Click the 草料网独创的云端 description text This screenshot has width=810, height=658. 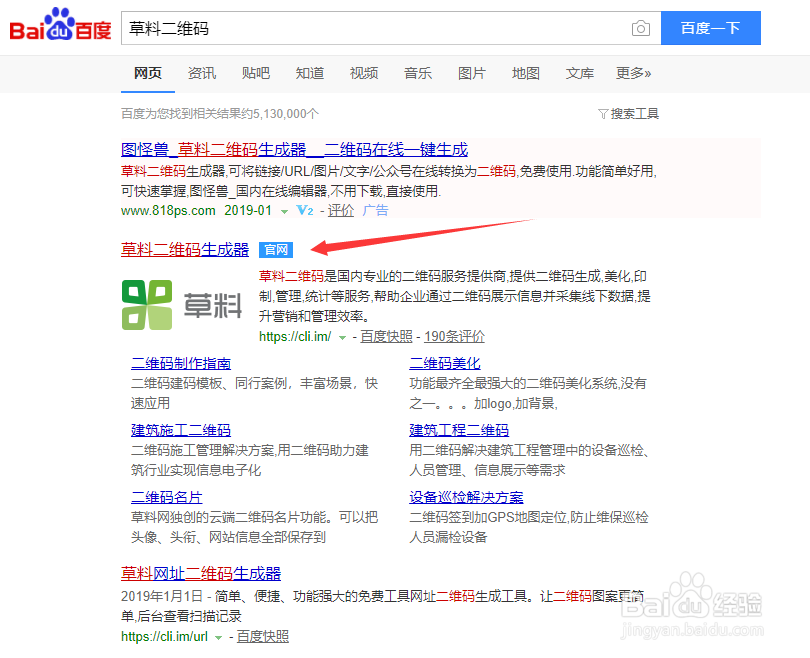(254, 527)
